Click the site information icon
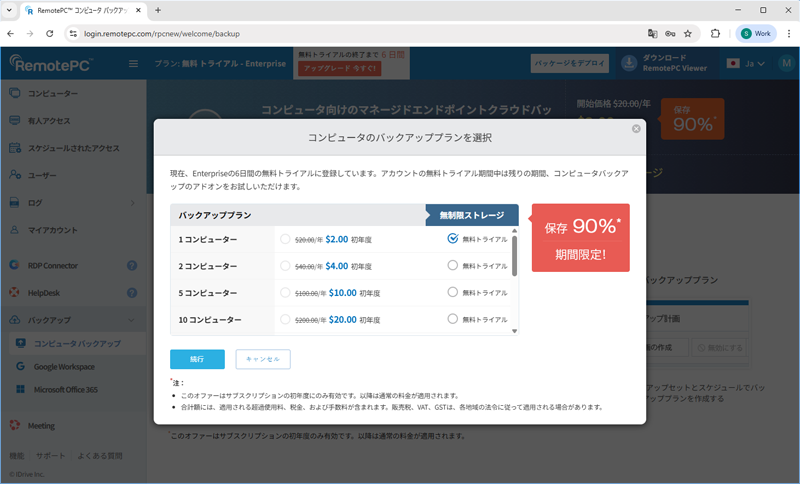The width and height of the screenshot is (800, 484). point(73,34)
